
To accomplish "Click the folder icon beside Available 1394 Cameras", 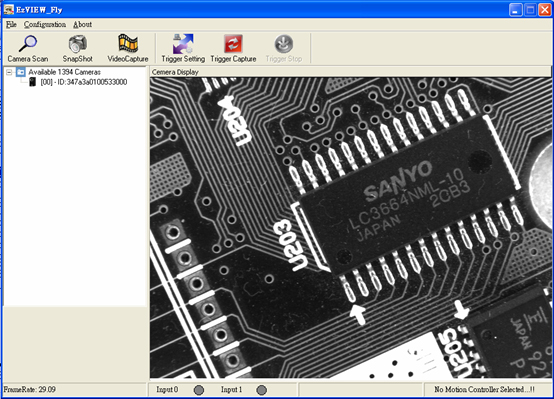I will coord(21,72).
